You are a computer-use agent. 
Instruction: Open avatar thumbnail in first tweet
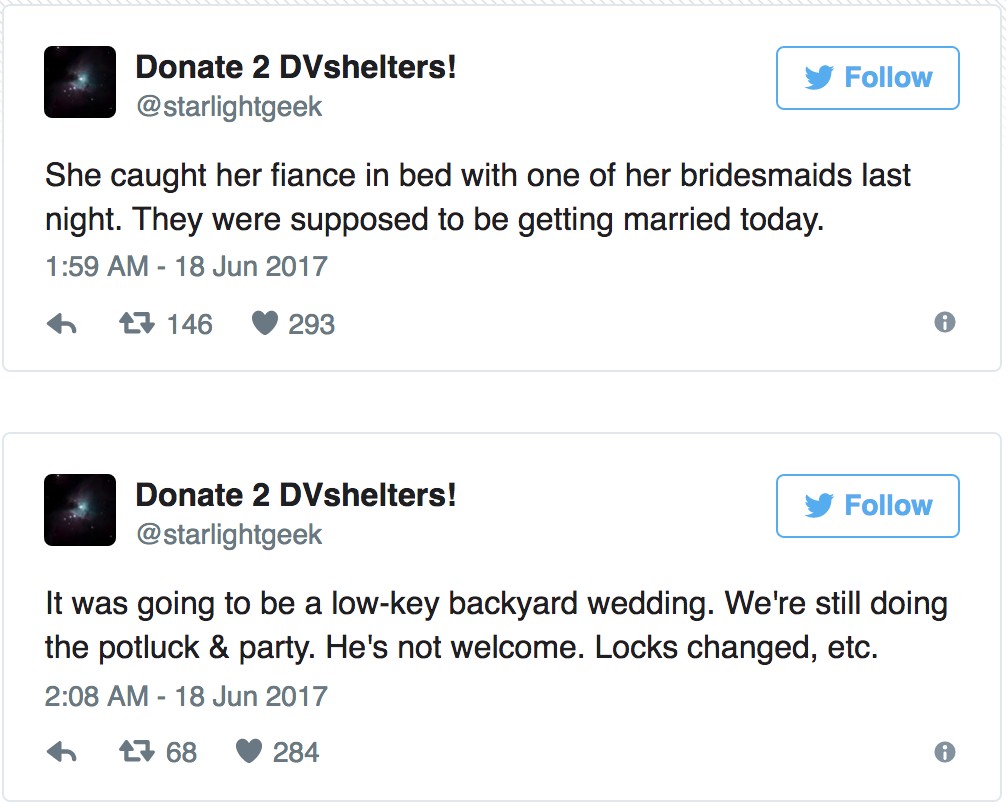80,82
